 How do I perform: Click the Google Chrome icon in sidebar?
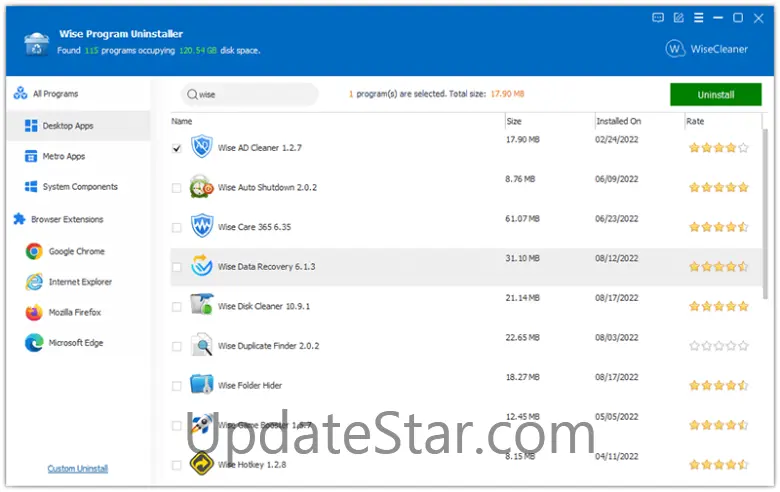click(34, 251)
